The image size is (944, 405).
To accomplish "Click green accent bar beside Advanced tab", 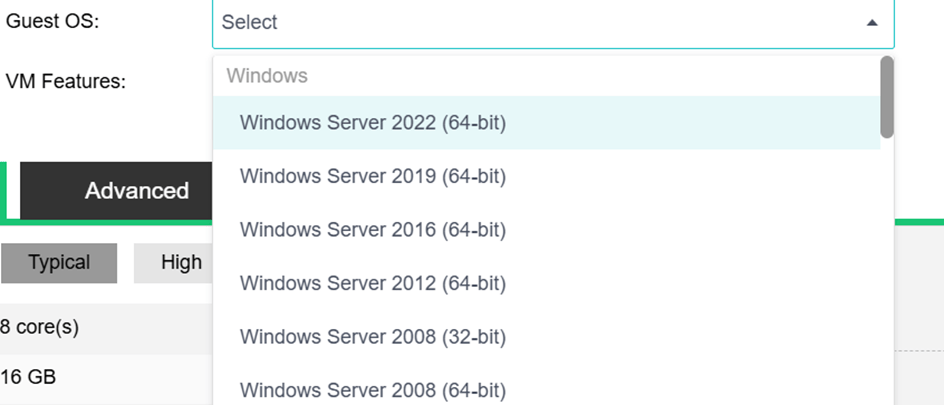I will pyautogui.click(x=3, y=190).
